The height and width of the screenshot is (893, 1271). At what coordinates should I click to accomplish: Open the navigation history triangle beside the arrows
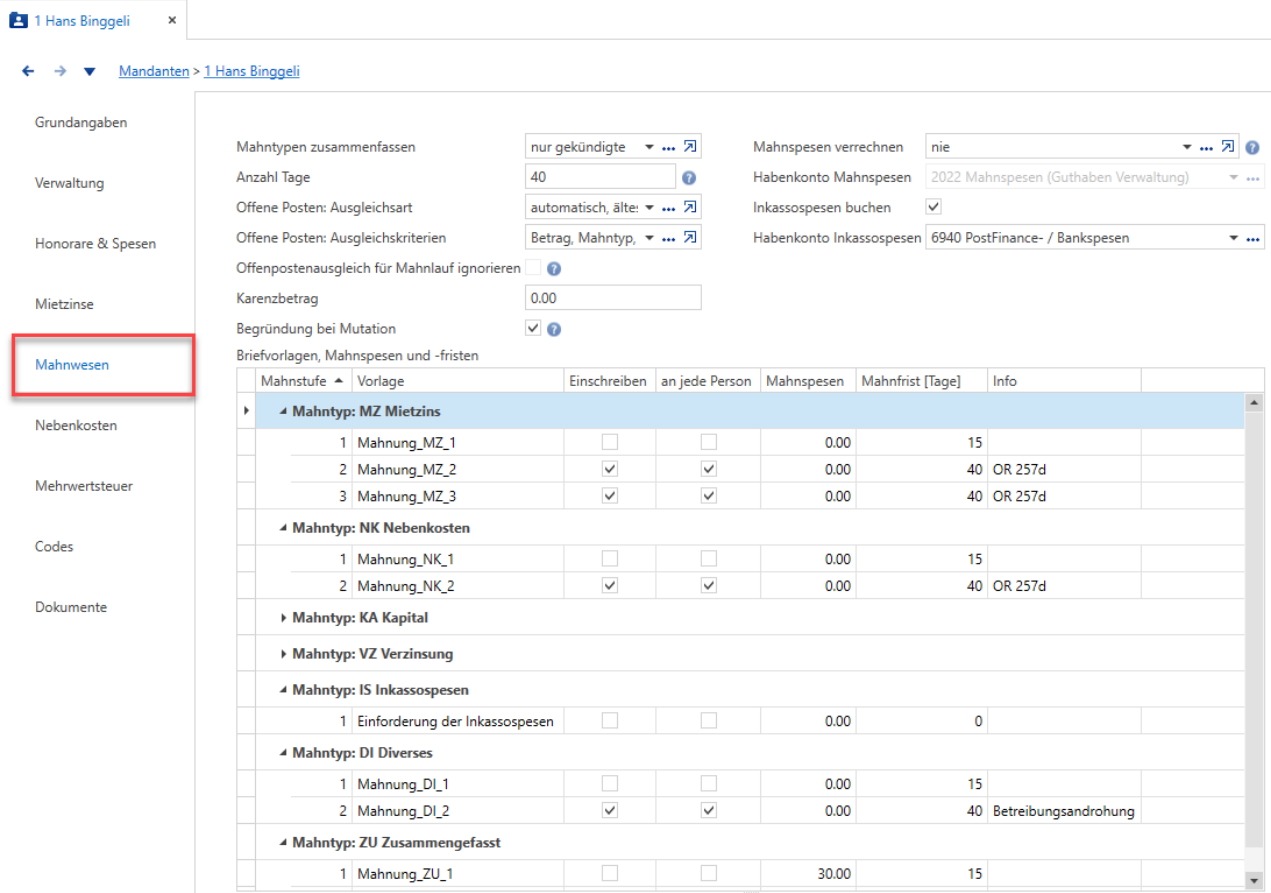(90, 72)
